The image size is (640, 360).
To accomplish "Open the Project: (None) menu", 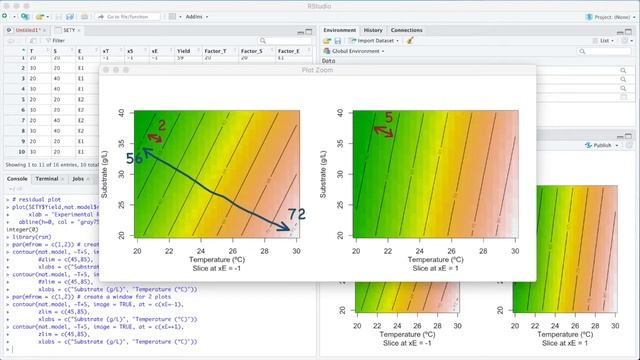I will coord(611,17).
